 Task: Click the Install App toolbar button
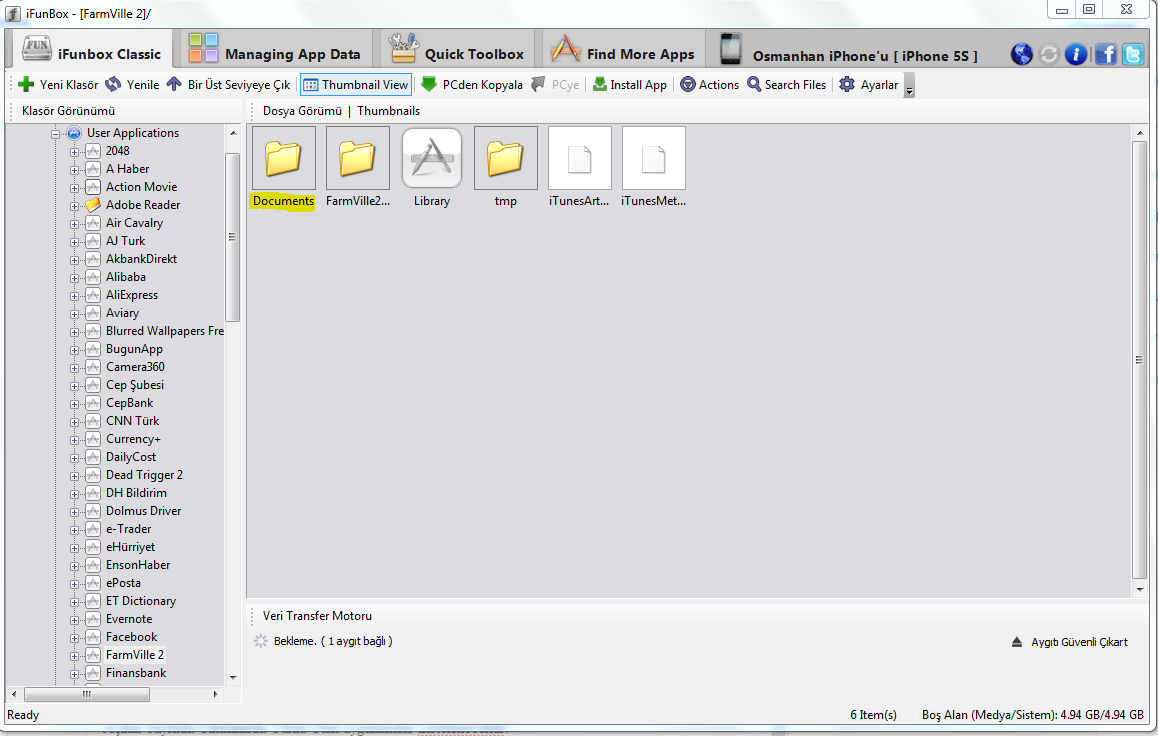coord(630,85)
